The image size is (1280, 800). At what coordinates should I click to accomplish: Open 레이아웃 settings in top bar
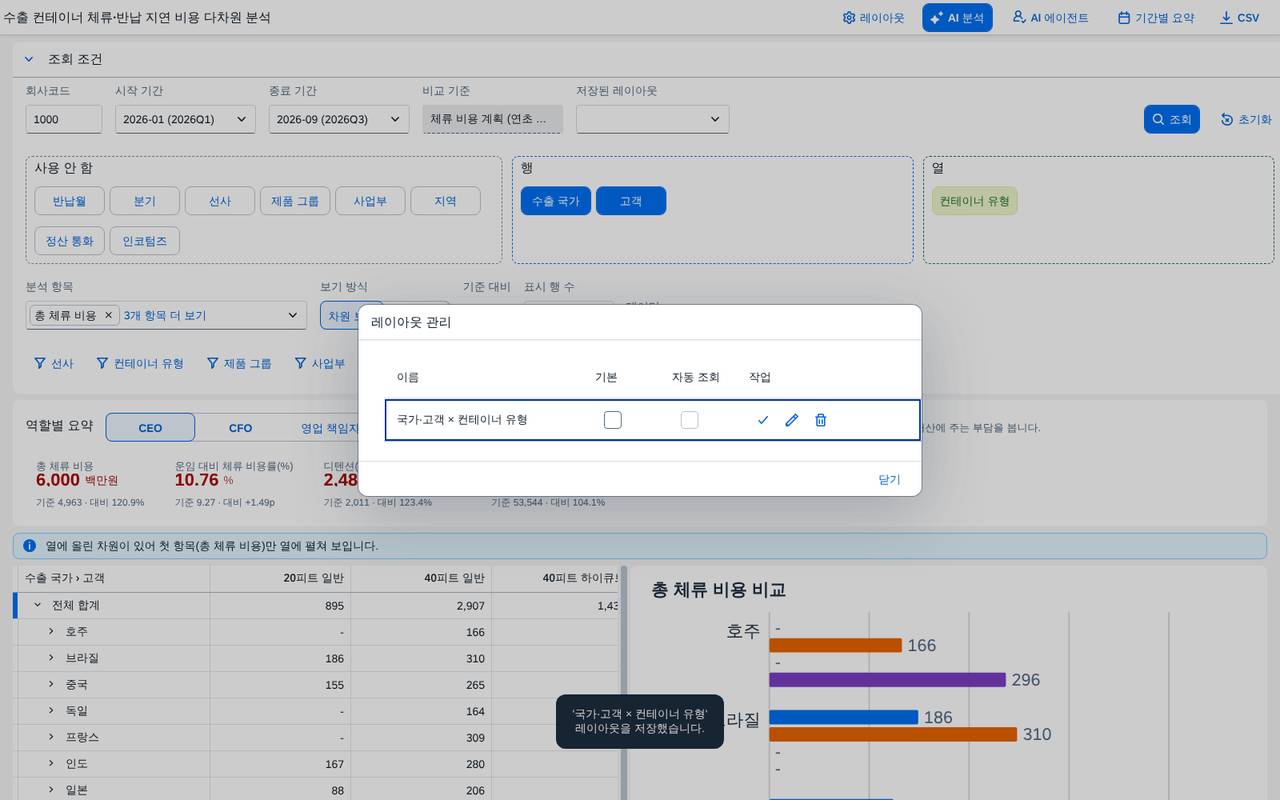click(x=874, y=18)
